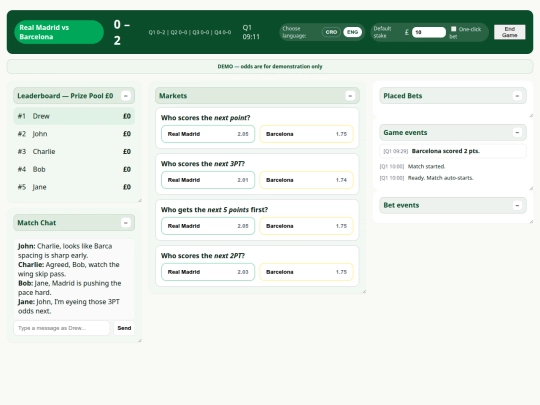Image resolution: width=540 pixels, height=405 pixels.
Task: Click the resize handle of Markets panel
Action: [x=364, y=291]
